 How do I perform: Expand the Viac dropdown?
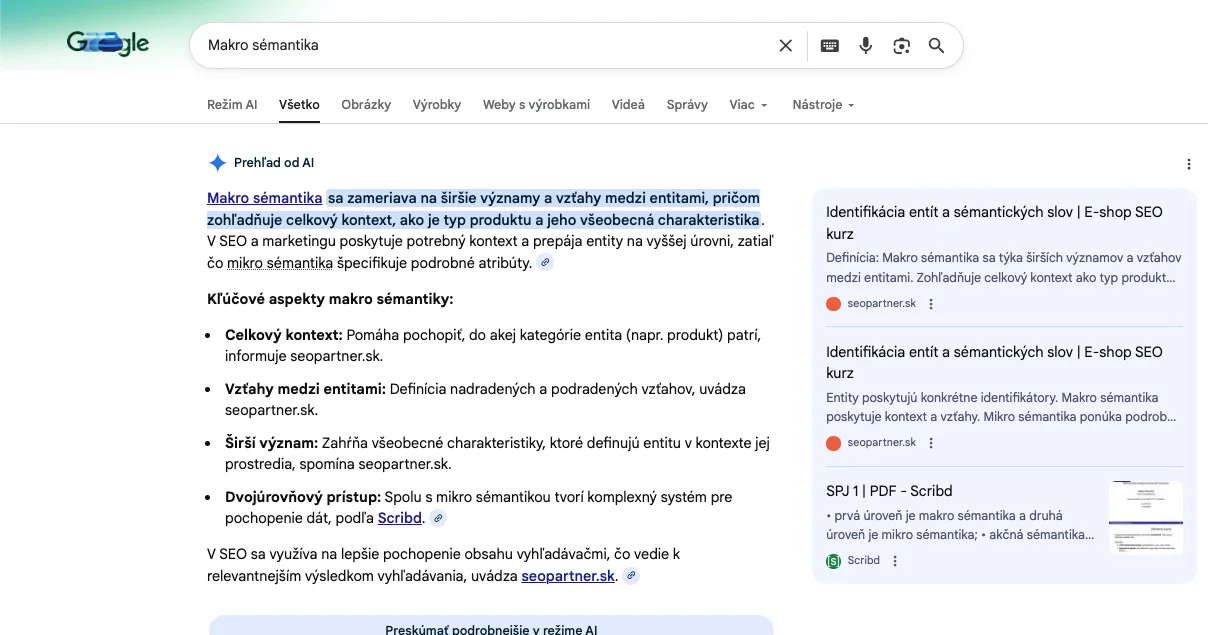coord(748,105)
